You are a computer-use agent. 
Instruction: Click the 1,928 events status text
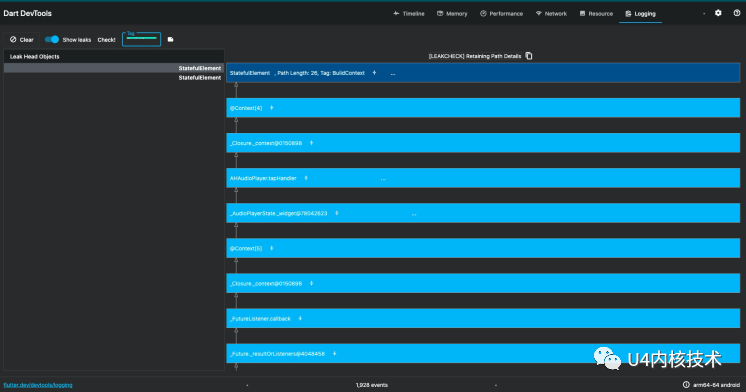pos(372,385)
